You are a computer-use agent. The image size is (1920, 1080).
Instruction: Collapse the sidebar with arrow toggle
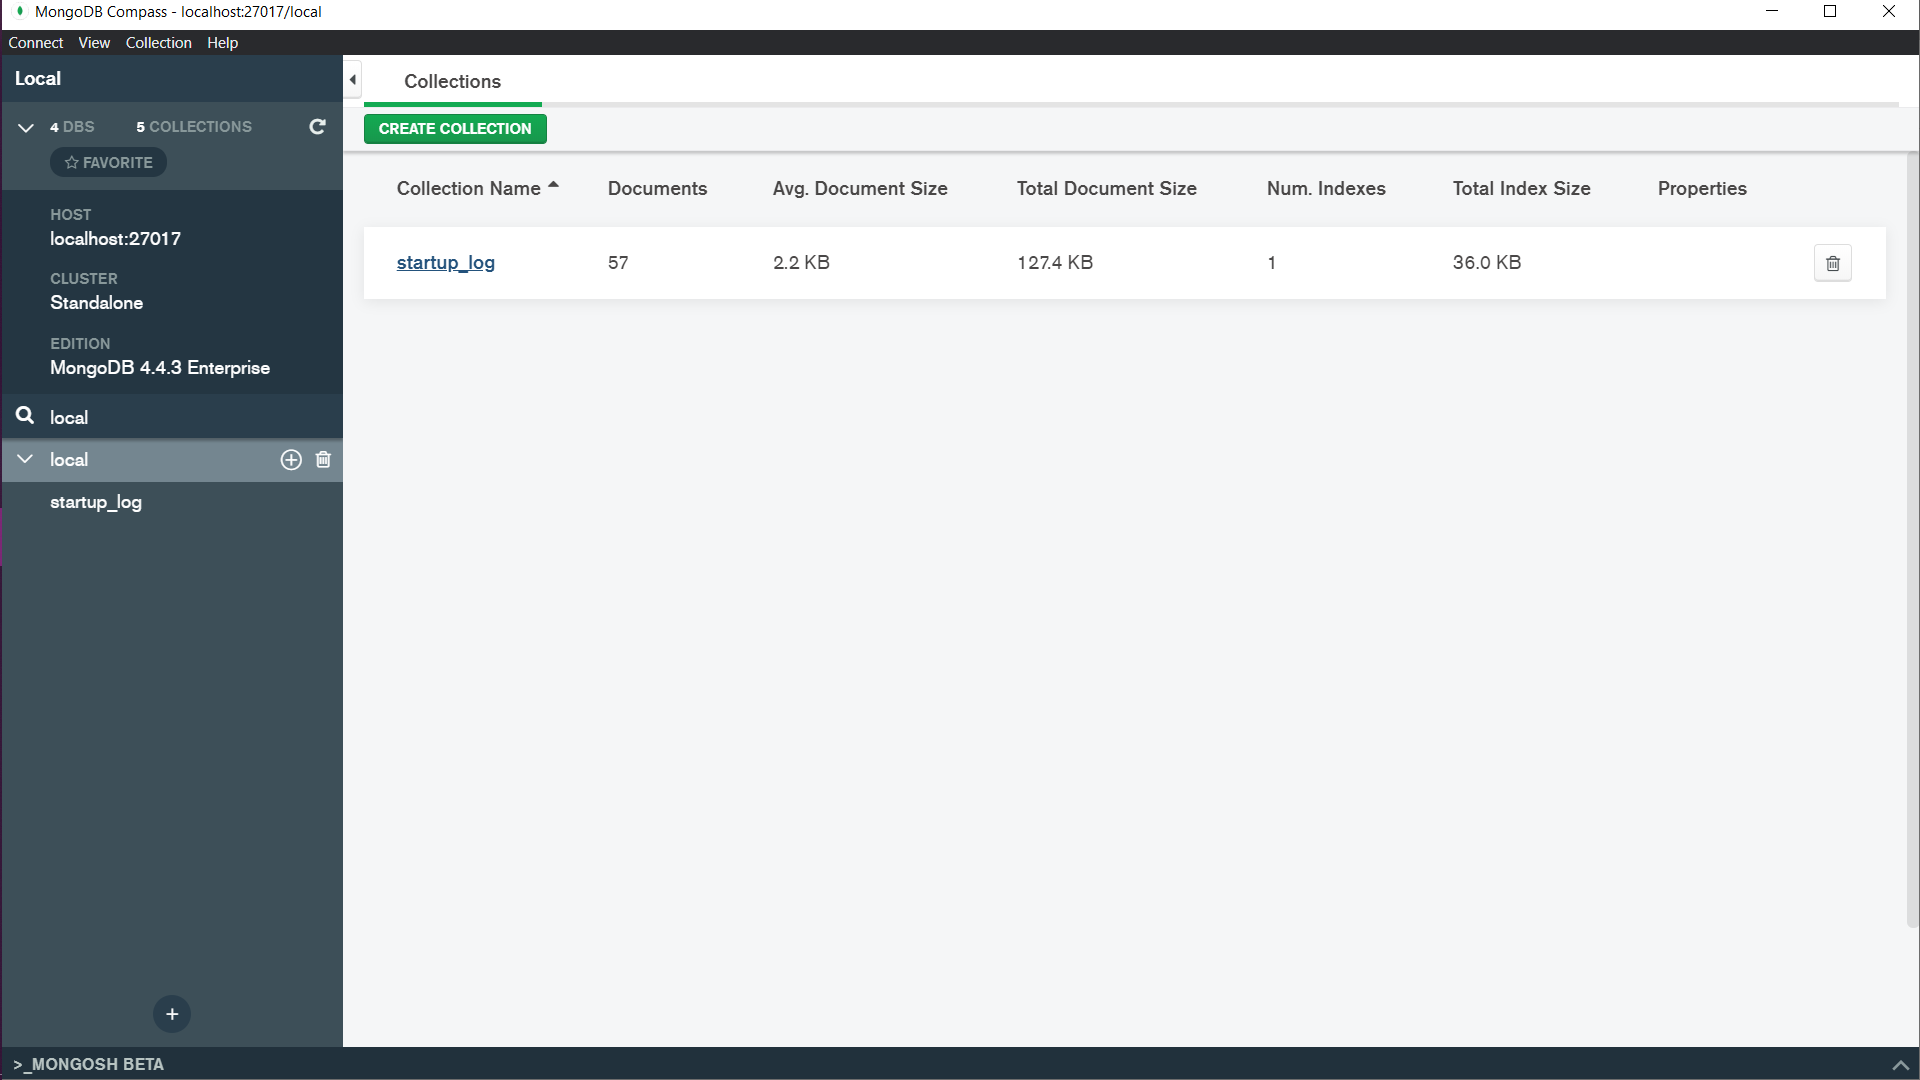point(352,80)
